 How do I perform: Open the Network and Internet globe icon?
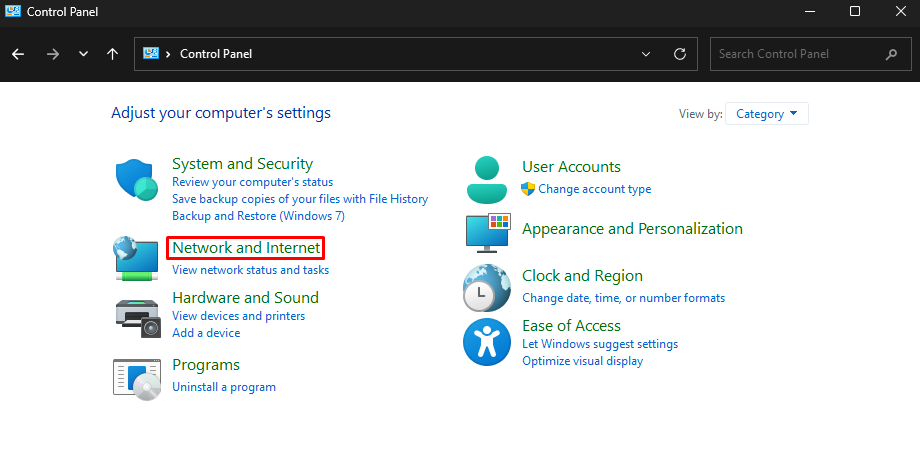[136, 259]
